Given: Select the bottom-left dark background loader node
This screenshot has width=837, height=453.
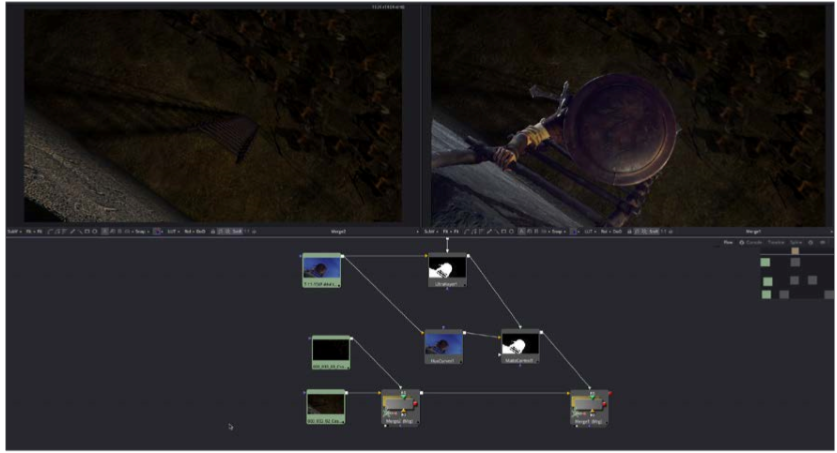Looking at the screenshot, I should pos(325,405).
